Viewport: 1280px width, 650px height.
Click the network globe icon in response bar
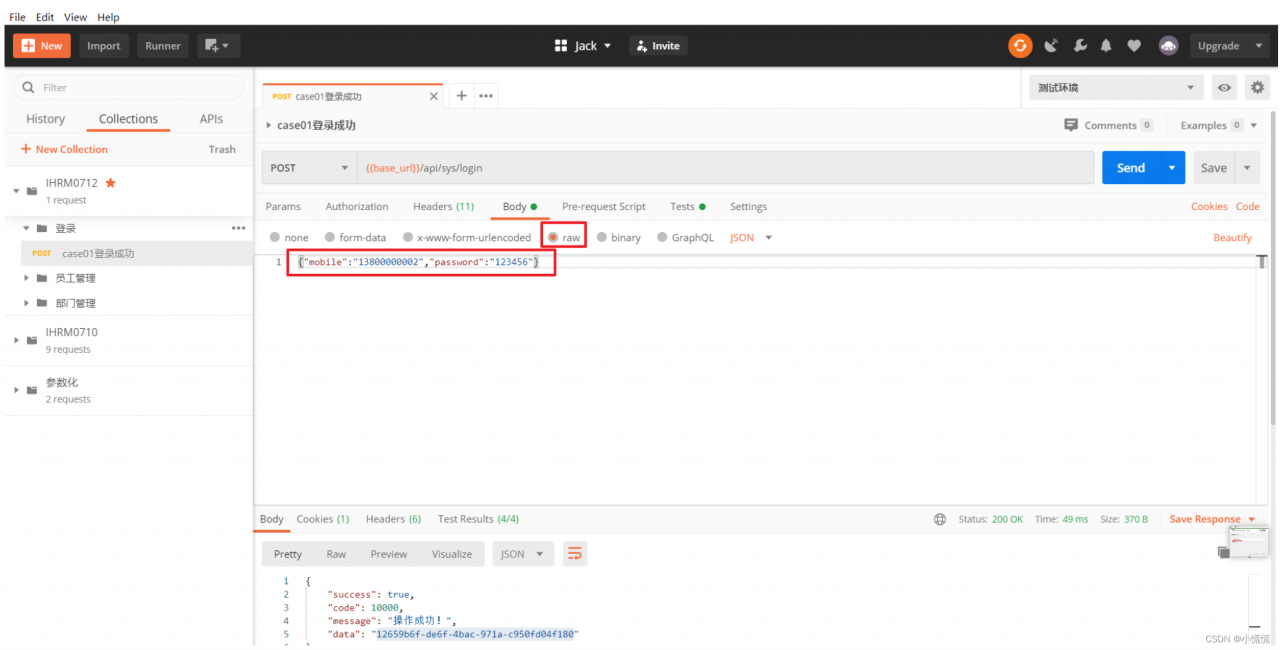(x=939, y=519)
